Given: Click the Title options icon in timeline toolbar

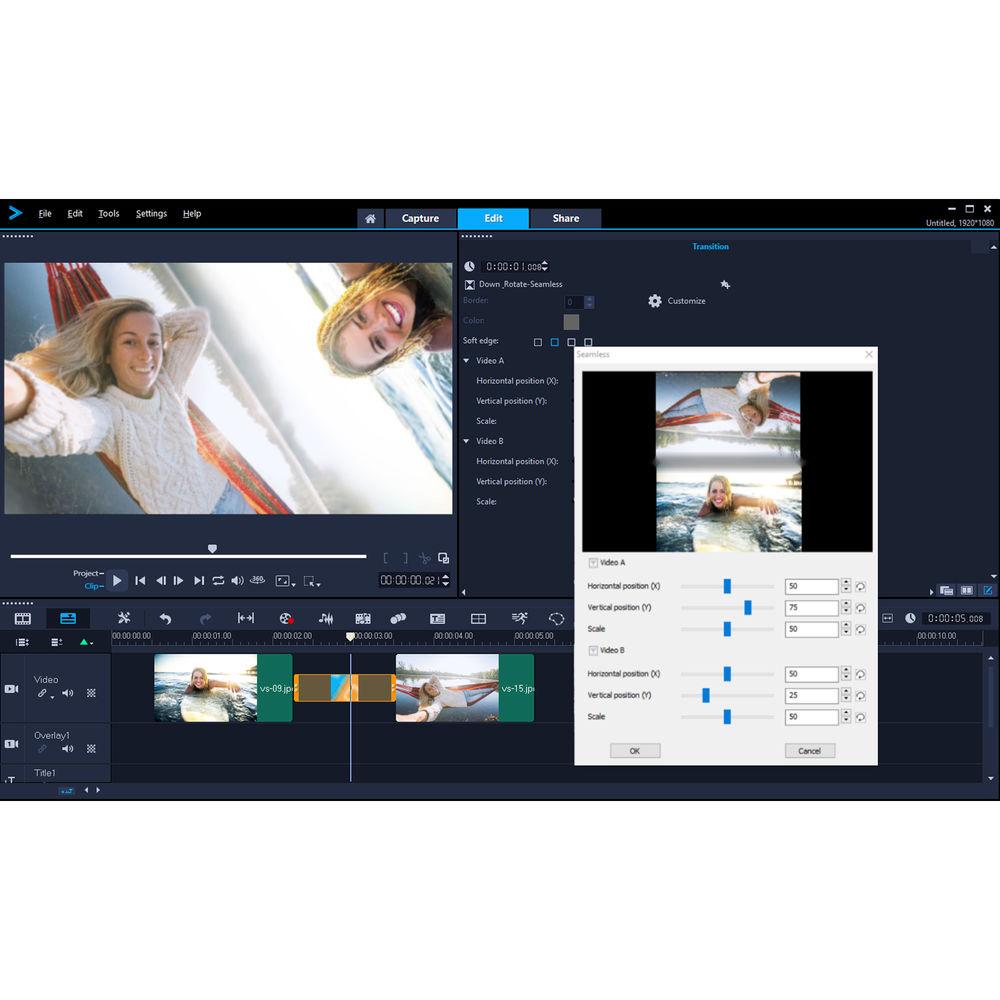Looking at the screenshot, I should (437, 618).
